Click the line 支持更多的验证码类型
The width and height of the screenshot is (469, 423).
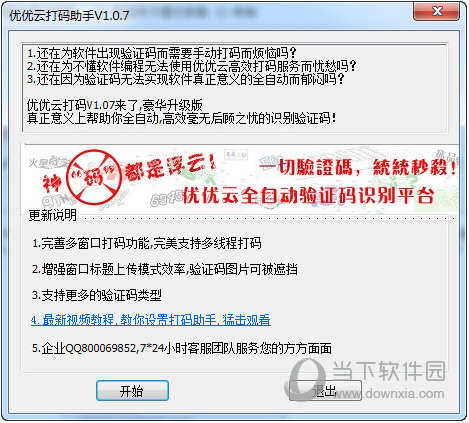[x=97, y=295]
